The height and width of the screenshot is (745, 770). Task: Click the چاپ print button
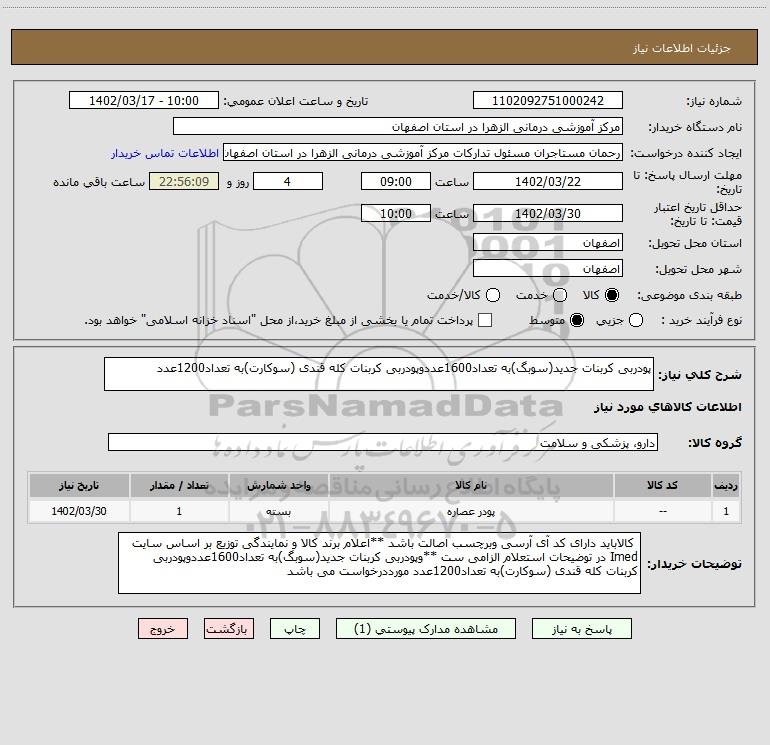click(295, 629)
